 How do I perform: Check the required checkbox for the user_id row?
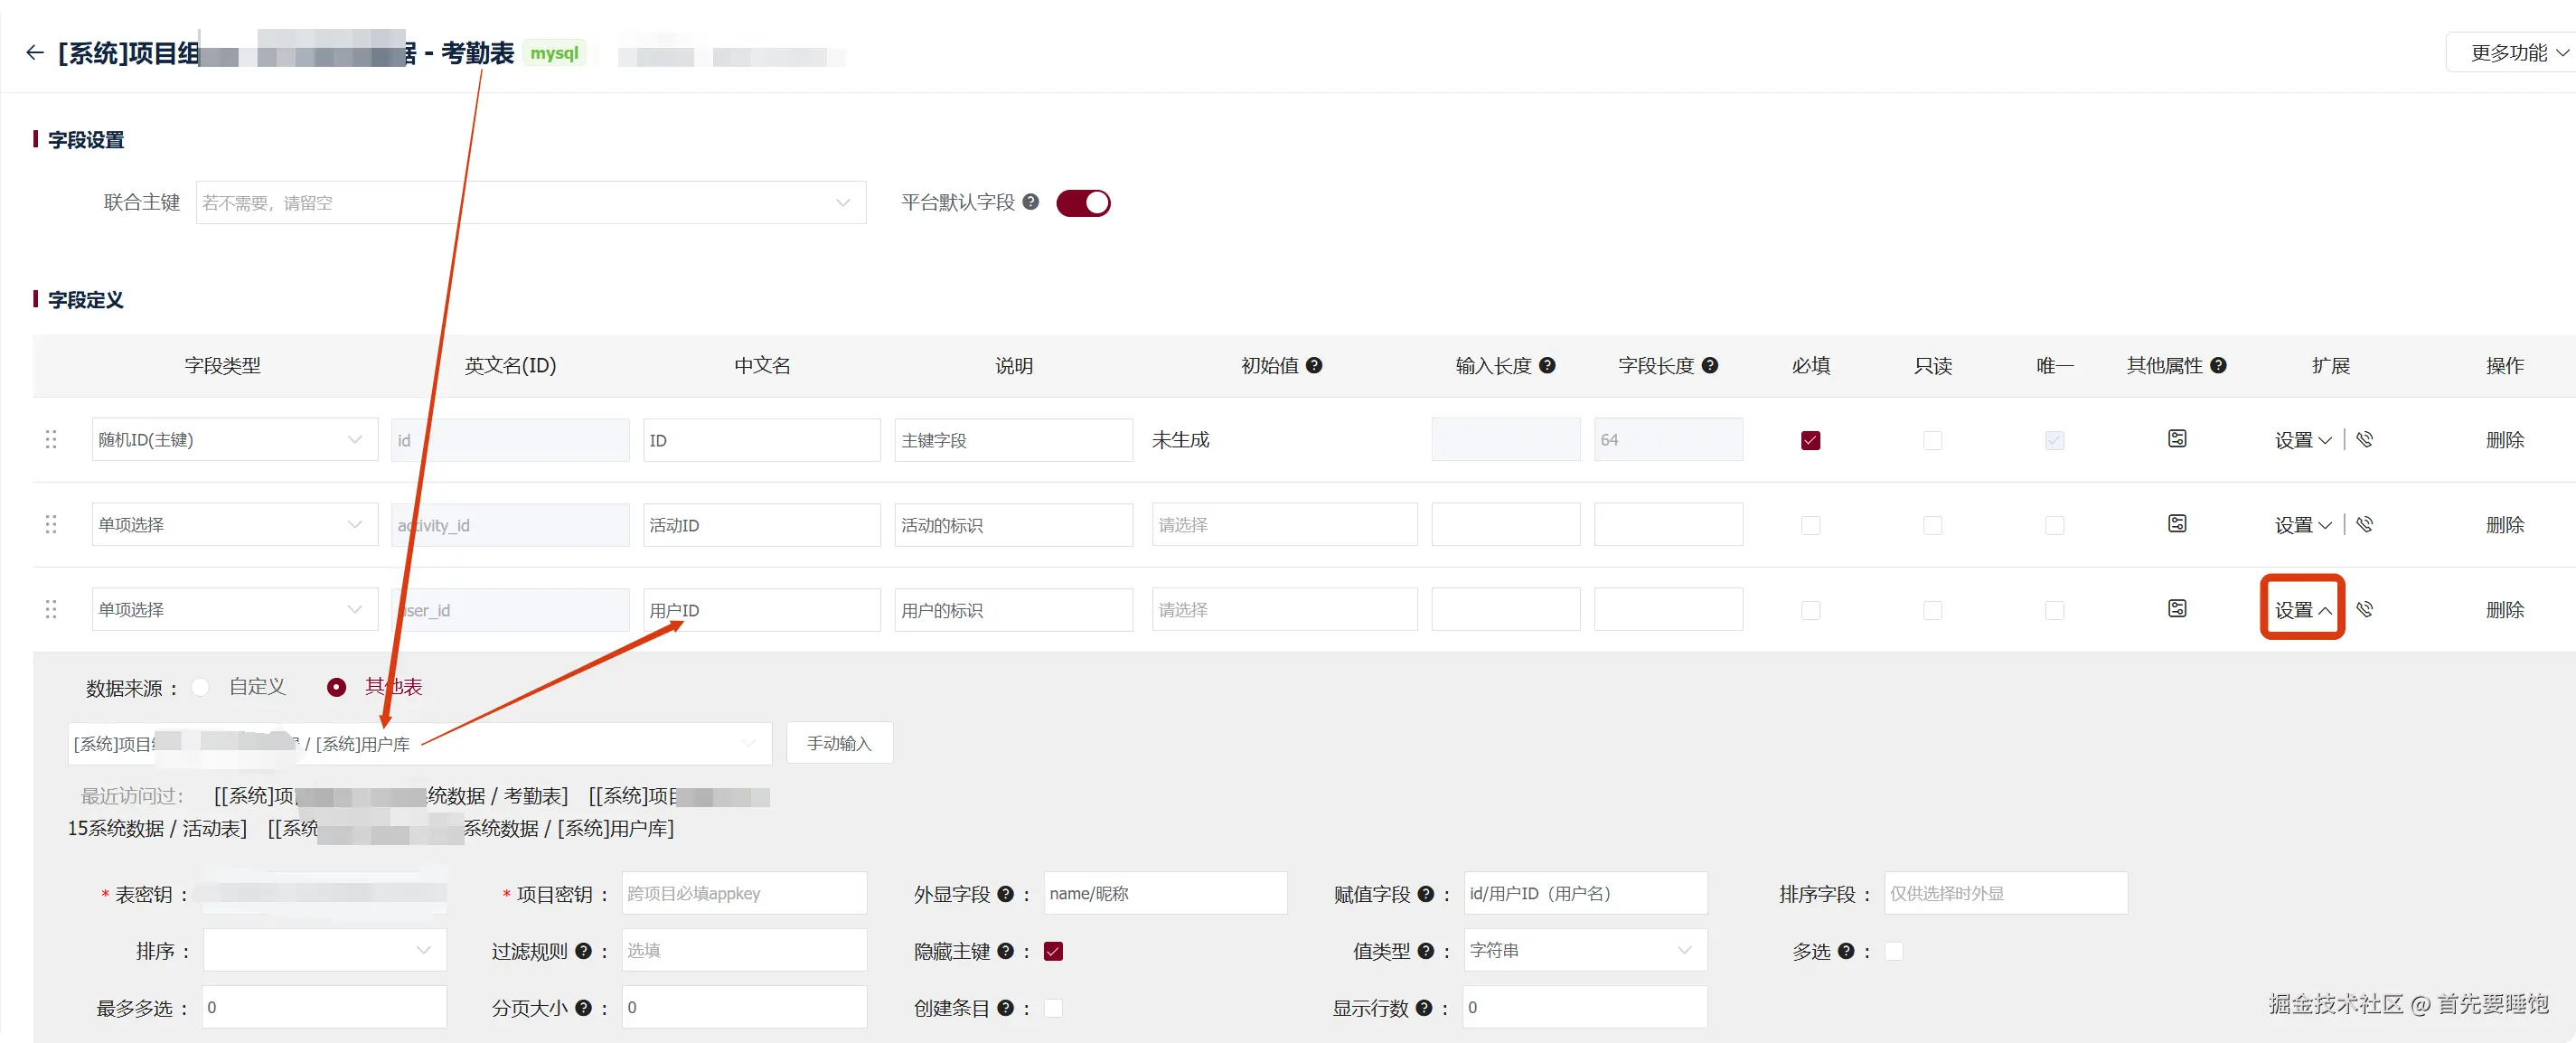point(1810,610)
